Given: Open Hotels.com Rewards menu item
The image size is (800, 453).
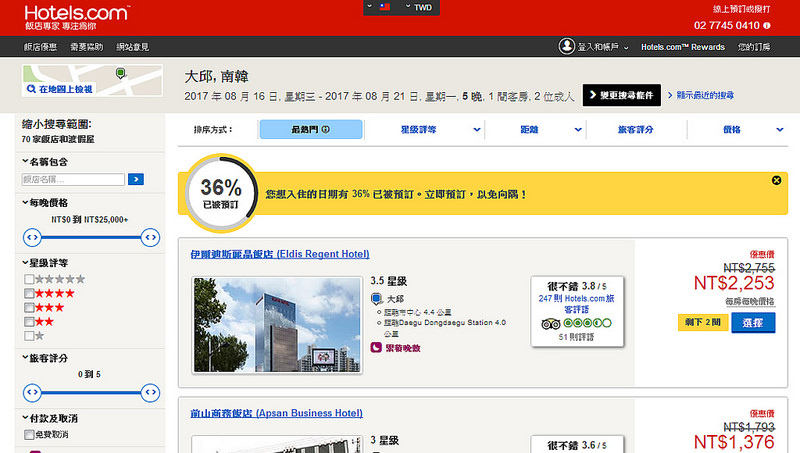Looking at the screenshot, I should [683, 47].
